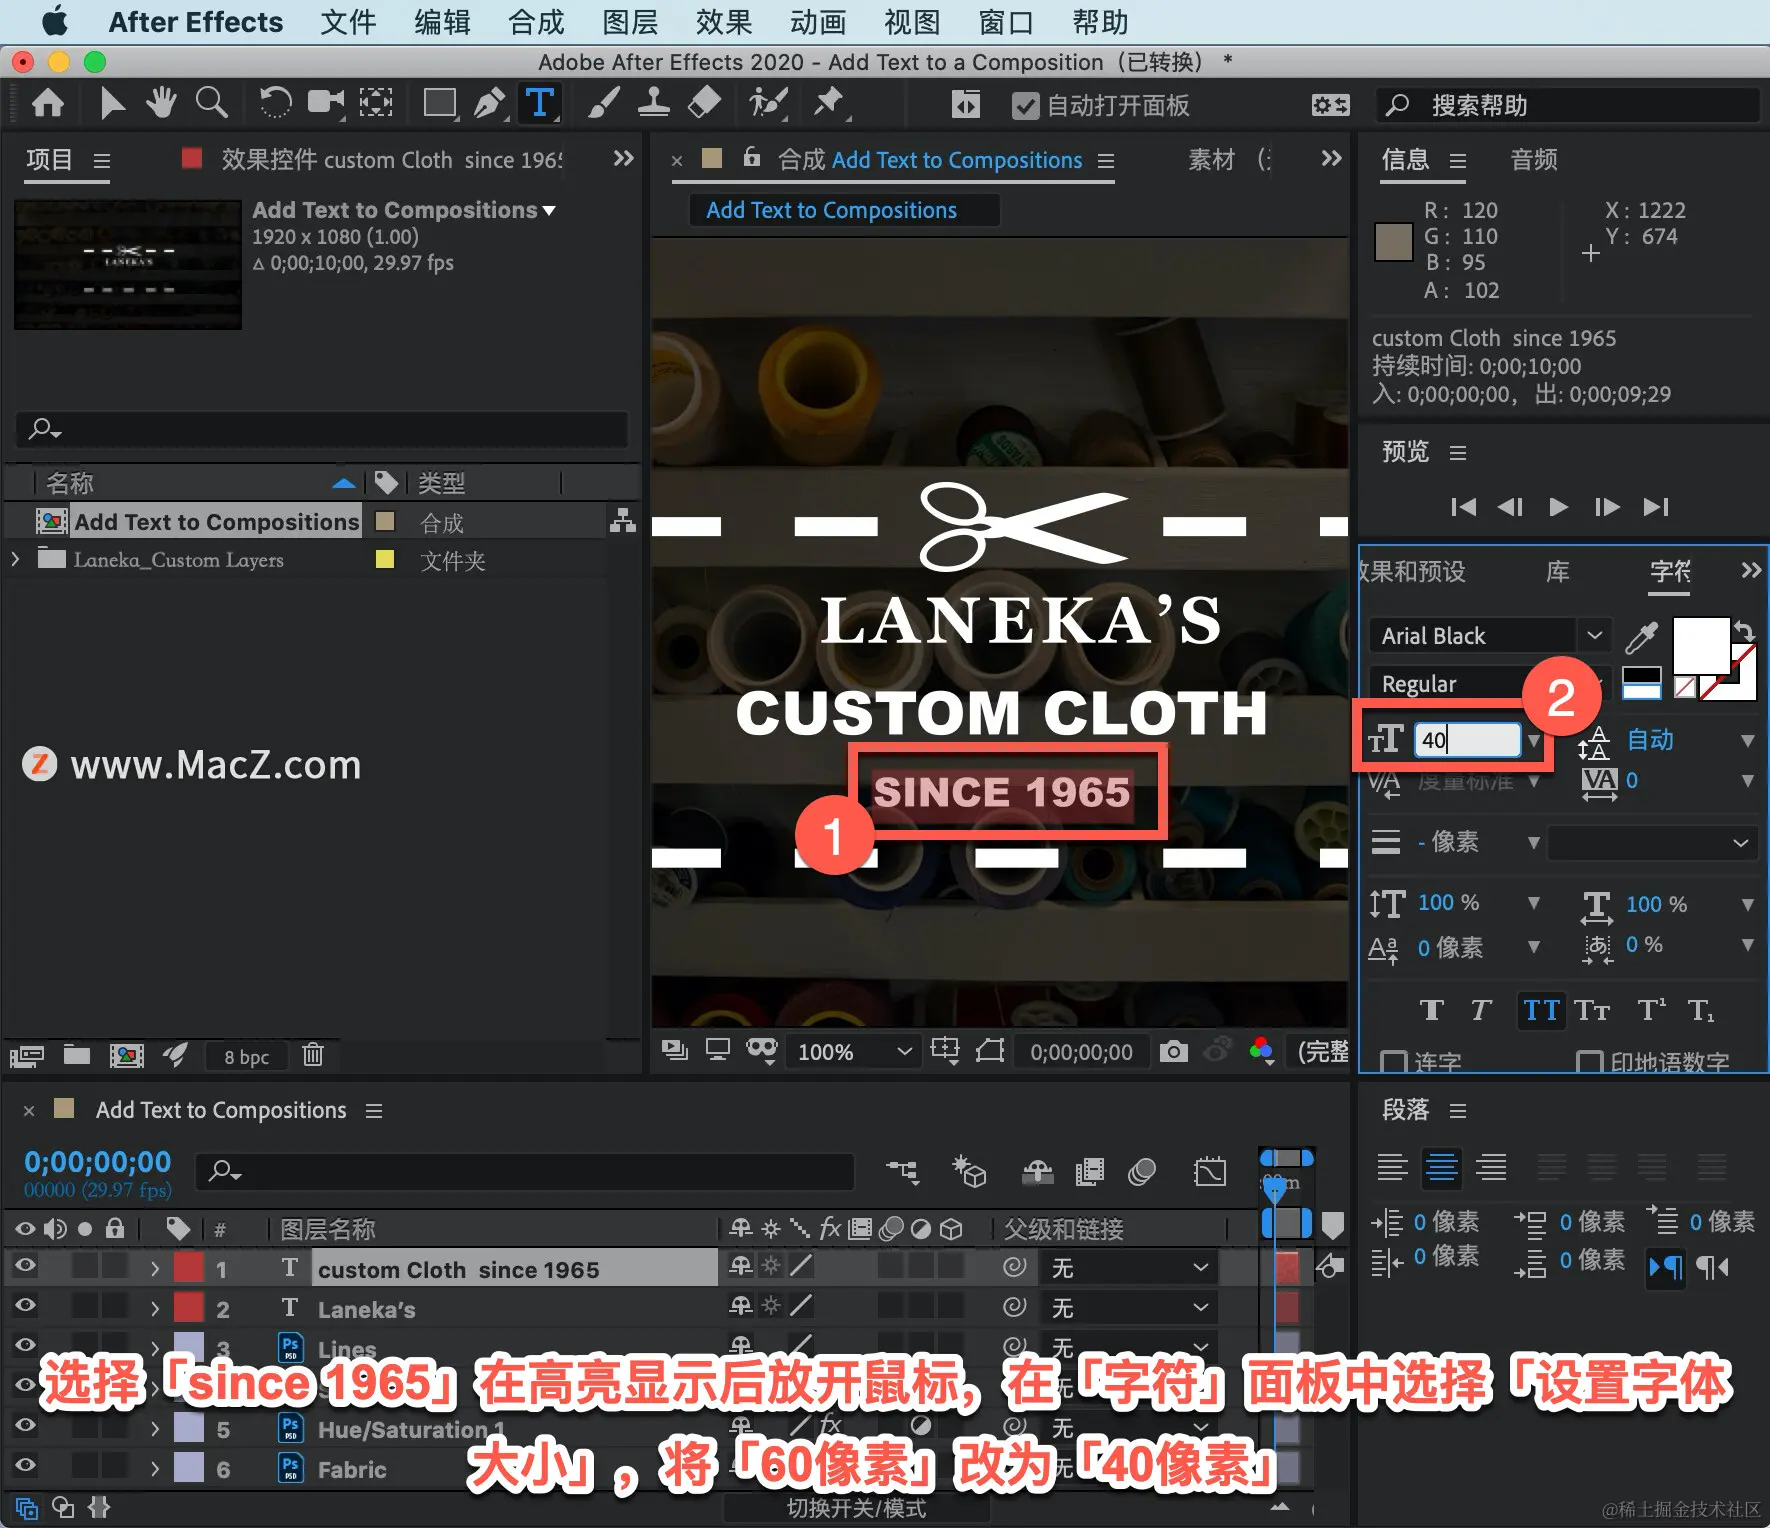Enable the ligatures checkbox

point(1391,1061)
